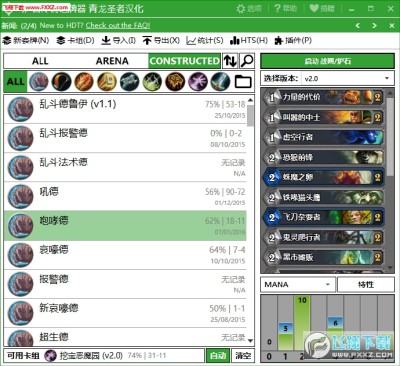
Task: Select deck 超生德
Action: tap(125, 337)
